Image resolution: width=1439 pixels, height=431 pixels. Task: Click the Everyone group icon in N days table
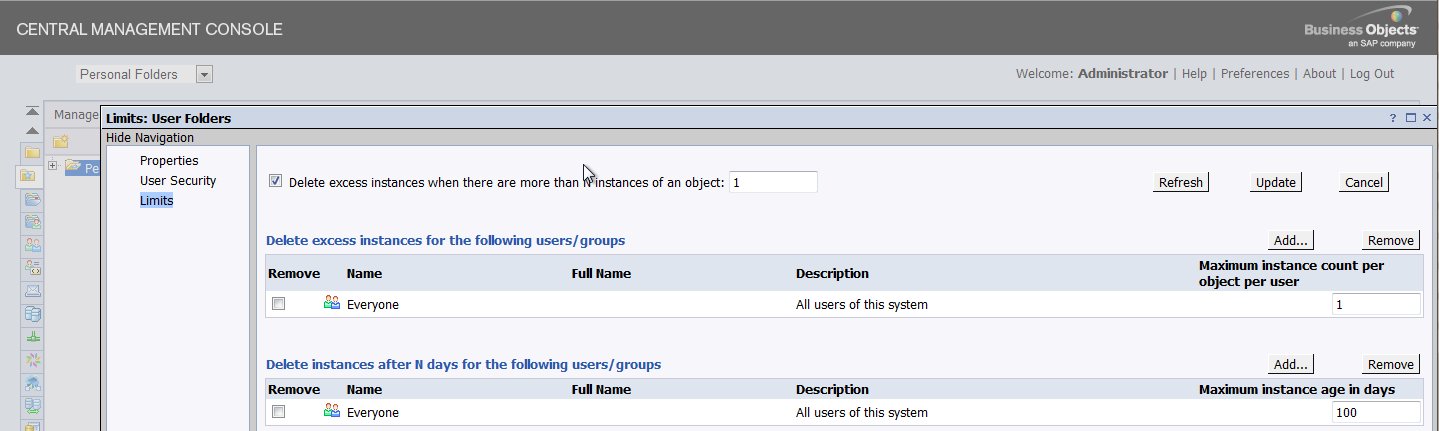click(332, 411)
